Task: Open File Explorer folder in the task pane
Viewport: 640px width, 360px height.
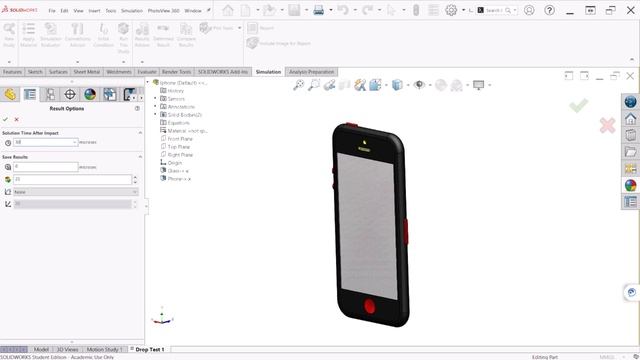Action: (x=630, y=152)
